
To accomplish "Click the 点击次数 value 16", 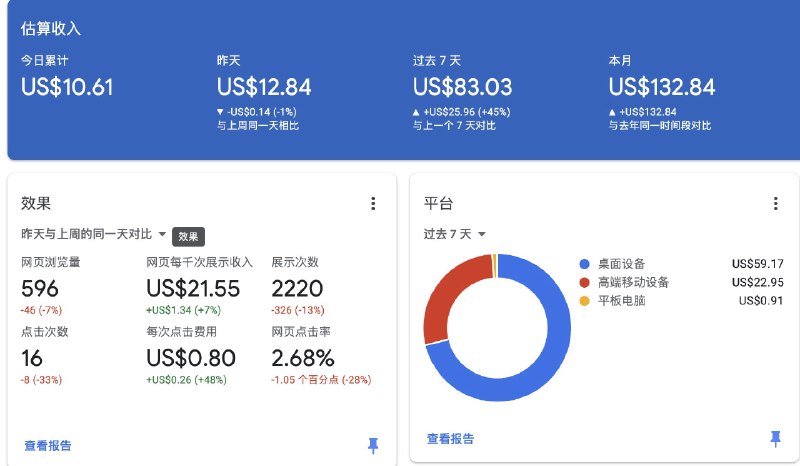I will click(32, 358).
